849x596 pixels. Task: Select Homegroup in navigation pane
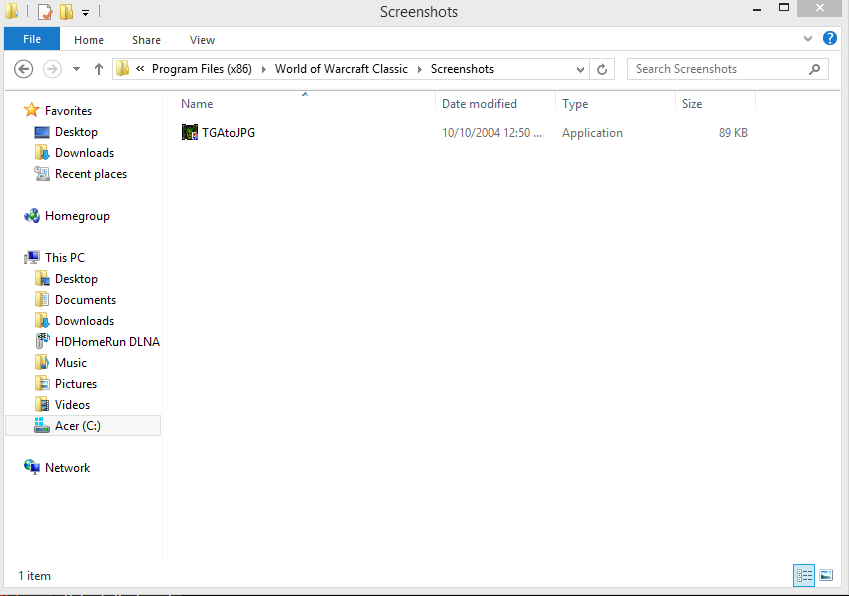point(77,216)
